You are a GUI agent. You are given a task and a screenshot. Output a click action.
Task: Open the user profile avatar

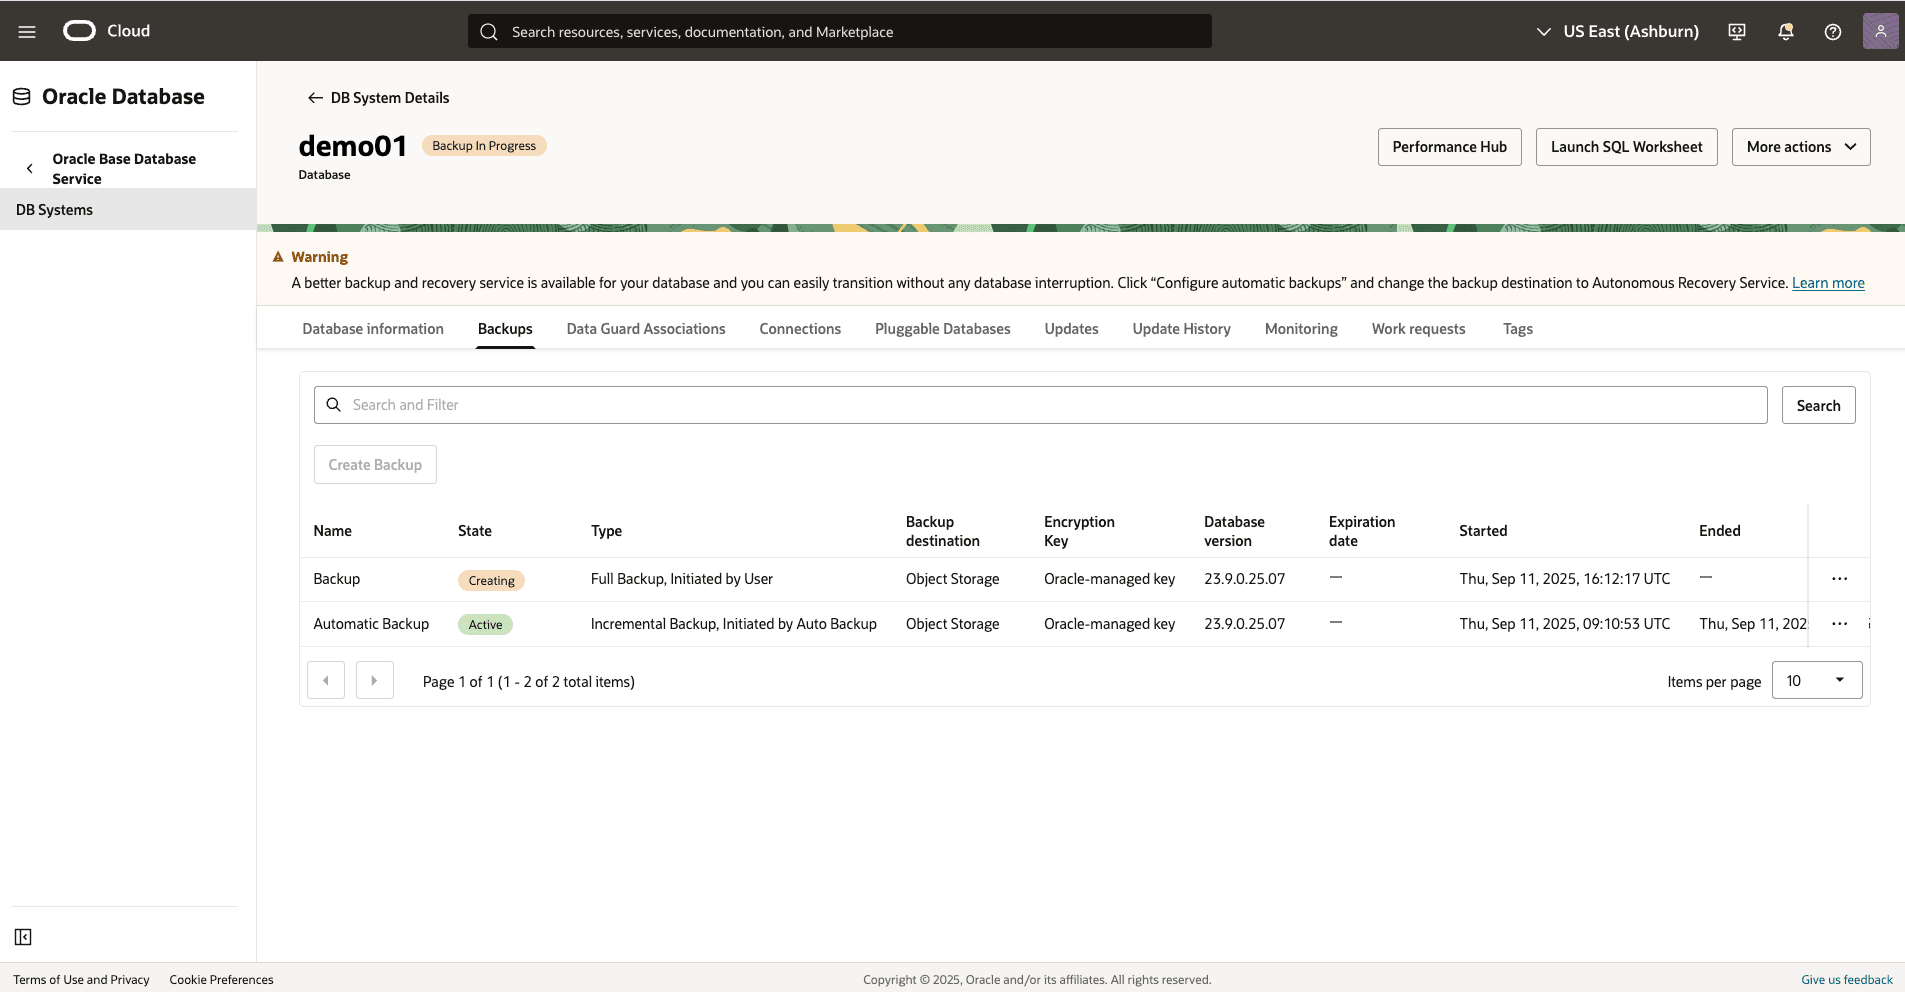[1881, 31]
